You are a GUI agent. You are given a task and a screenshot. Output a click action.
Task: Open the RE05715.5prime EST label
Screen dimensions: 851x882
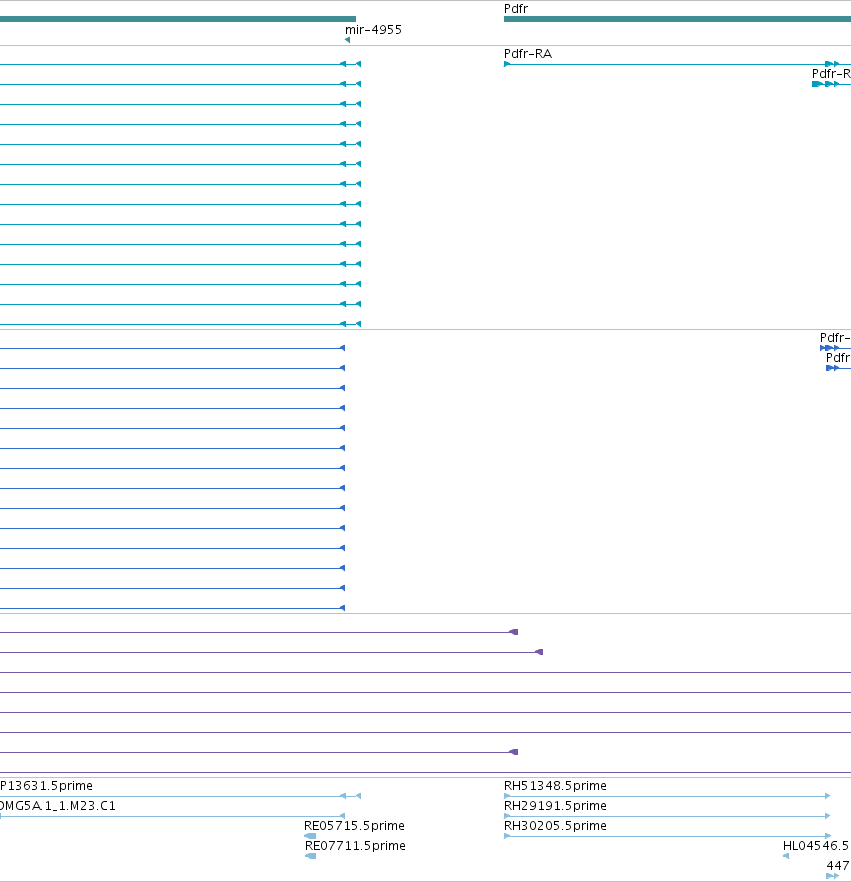(354, 826)
